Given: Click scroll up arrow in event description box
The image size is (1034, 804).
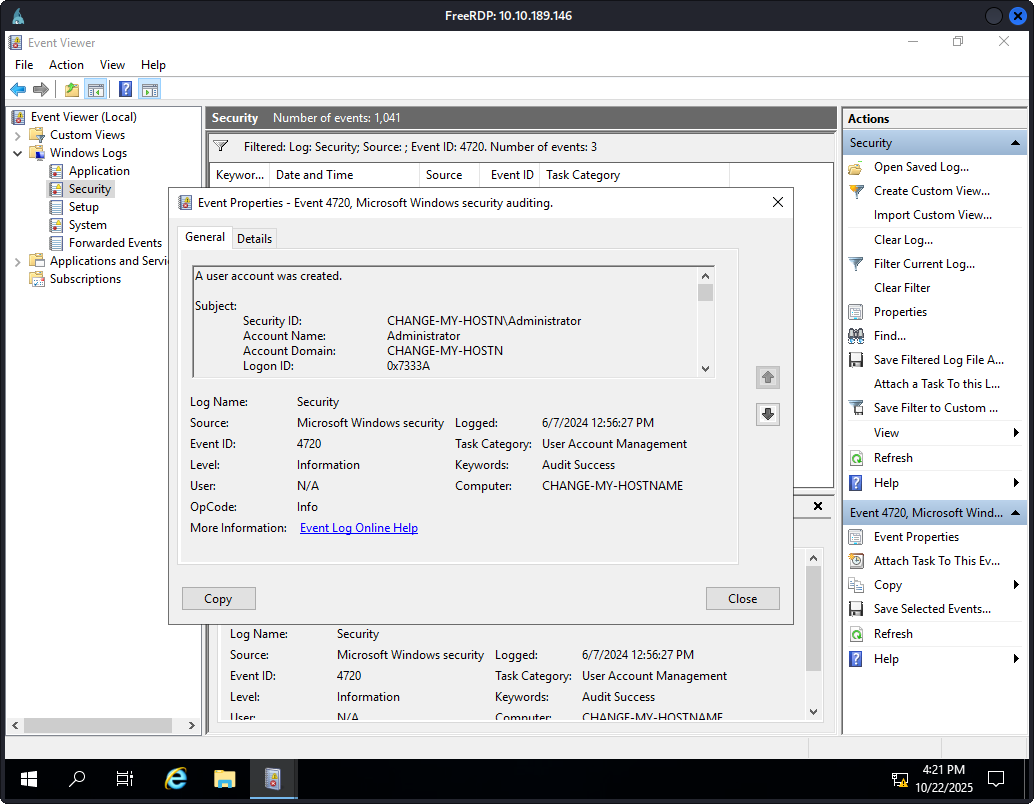Looking at the screenshot, I should [706, 276].
